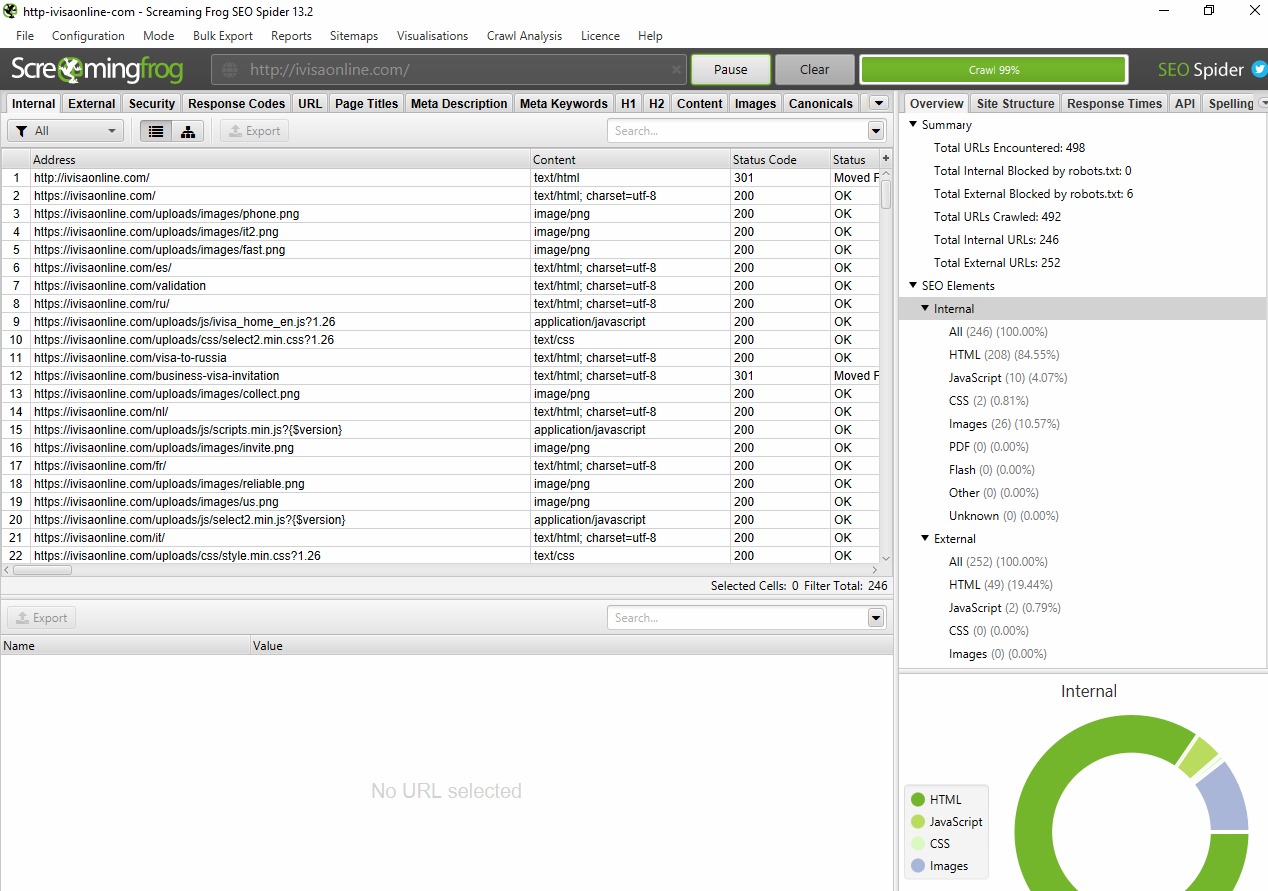Open the Bulk Export menu
Image resolution: width=1268 pixels, height=891 pixels.
(x=222, y=35)
